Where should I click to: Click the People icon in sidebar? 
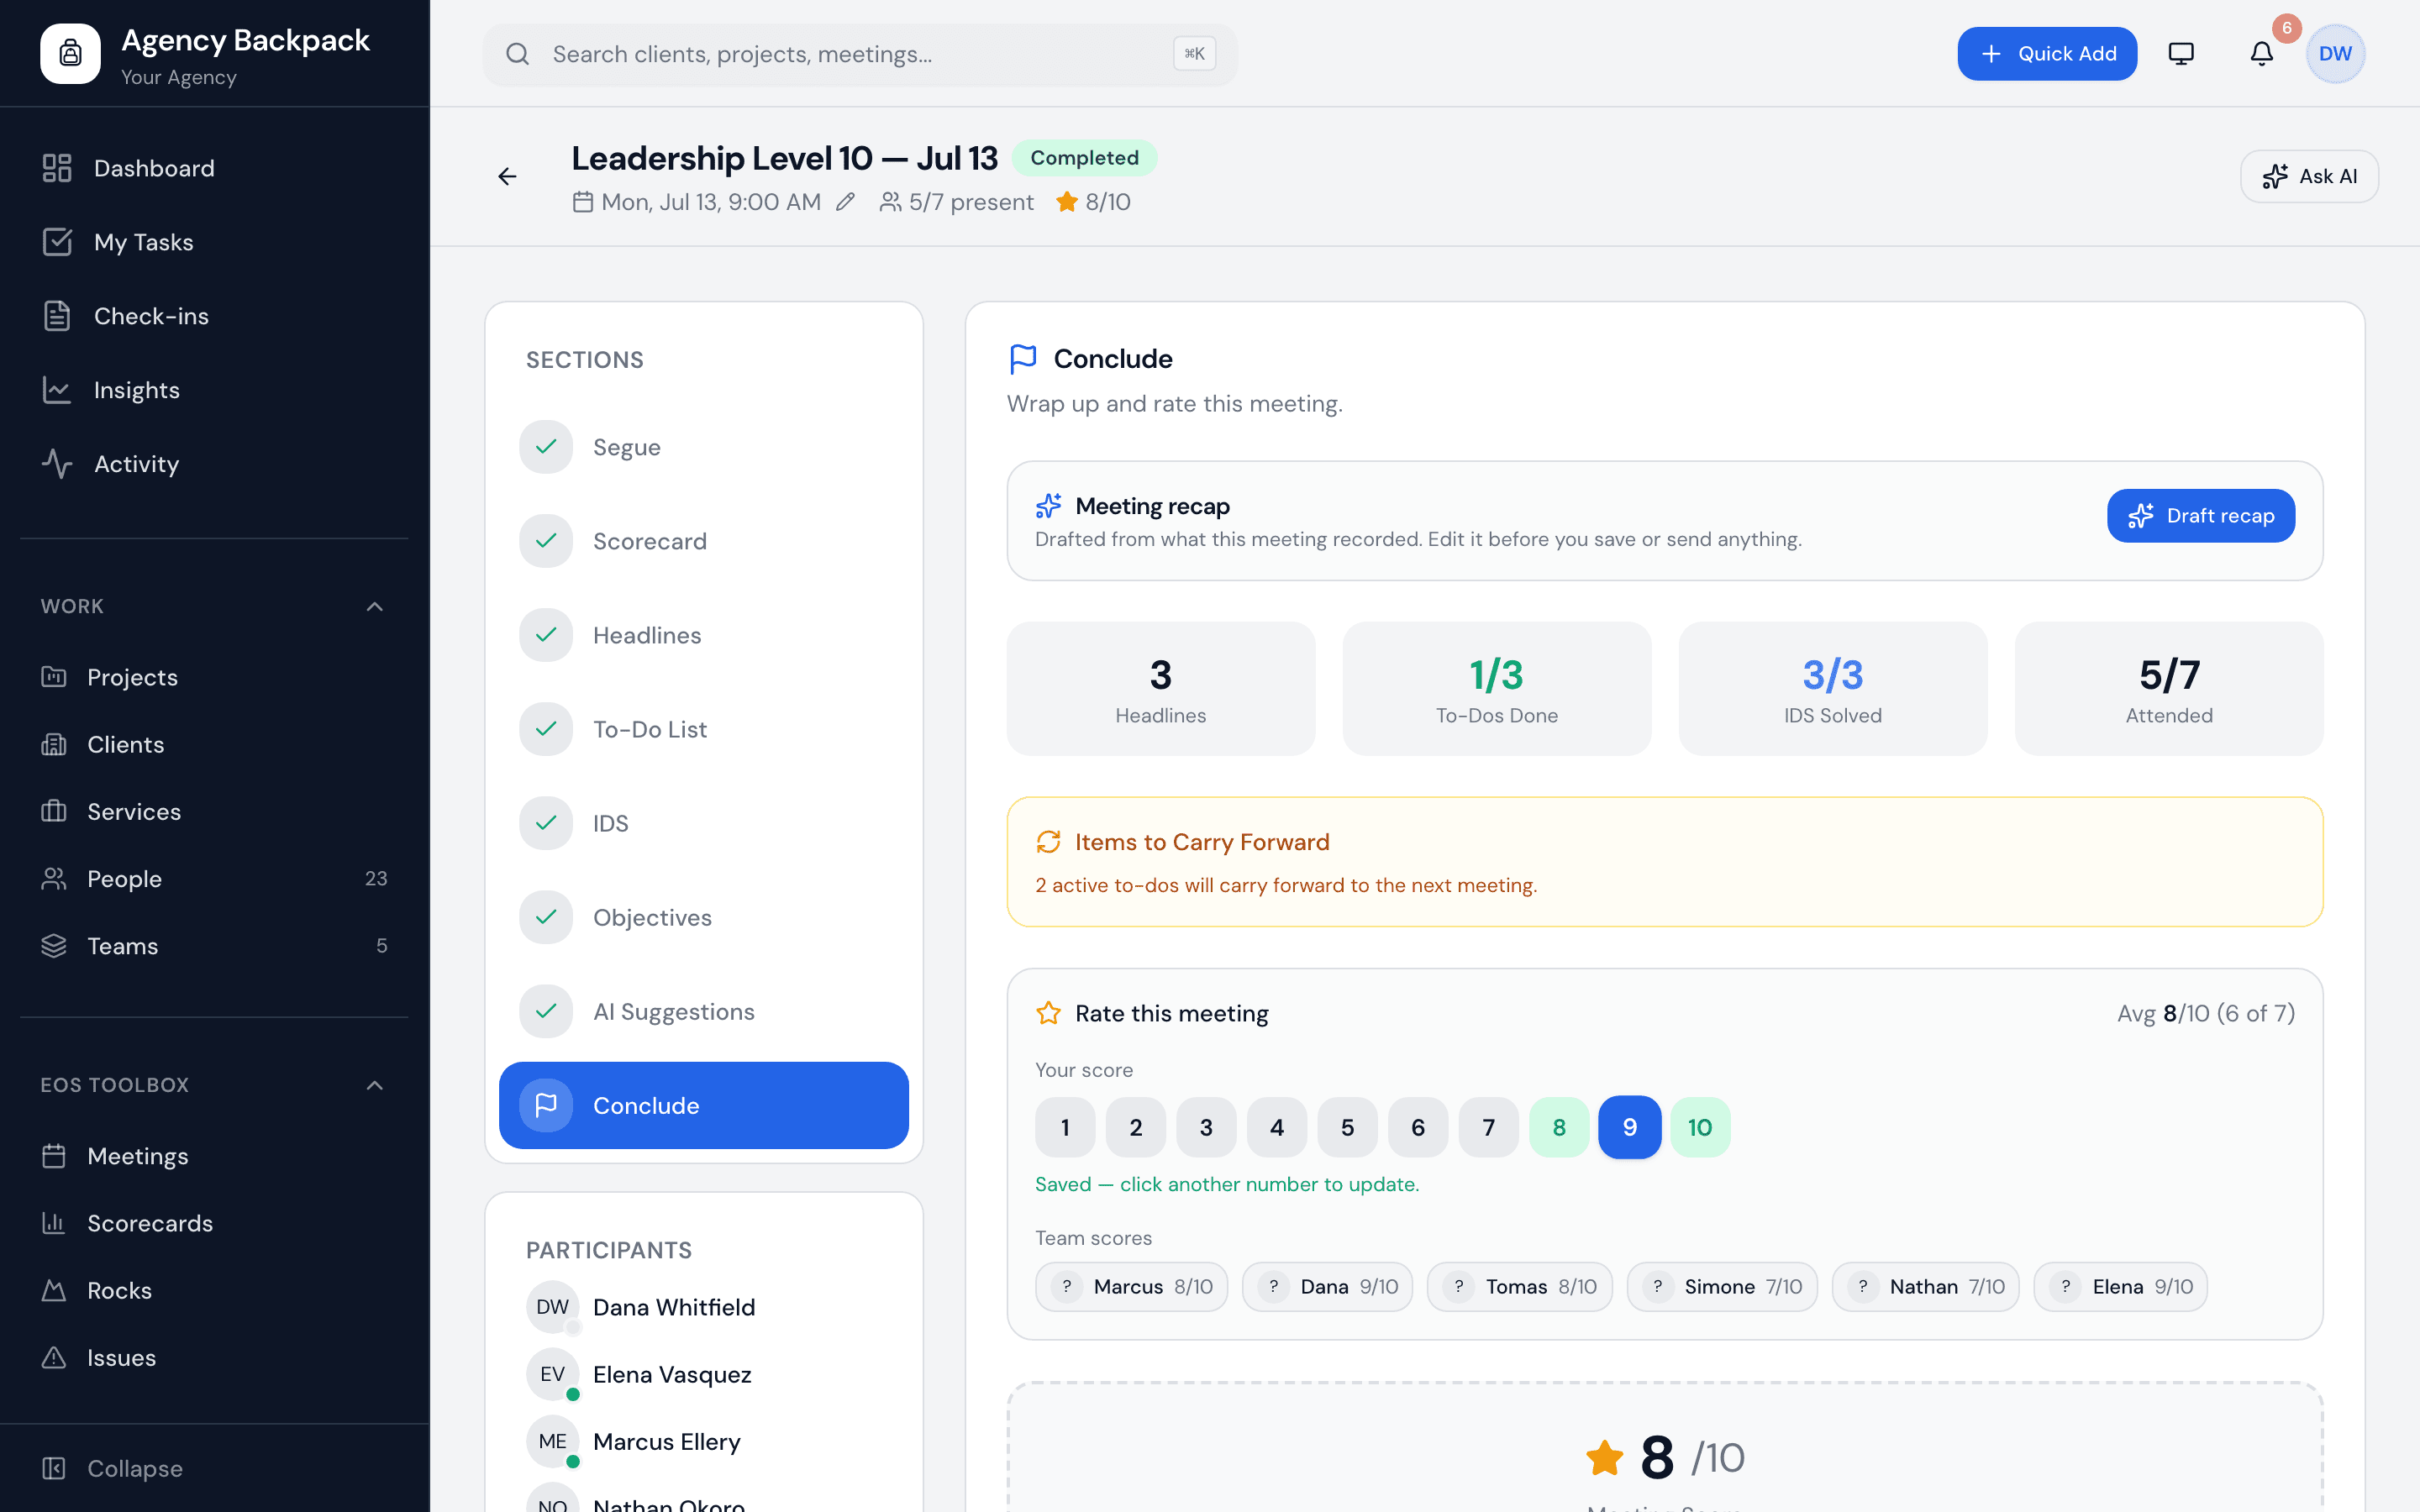54,878
